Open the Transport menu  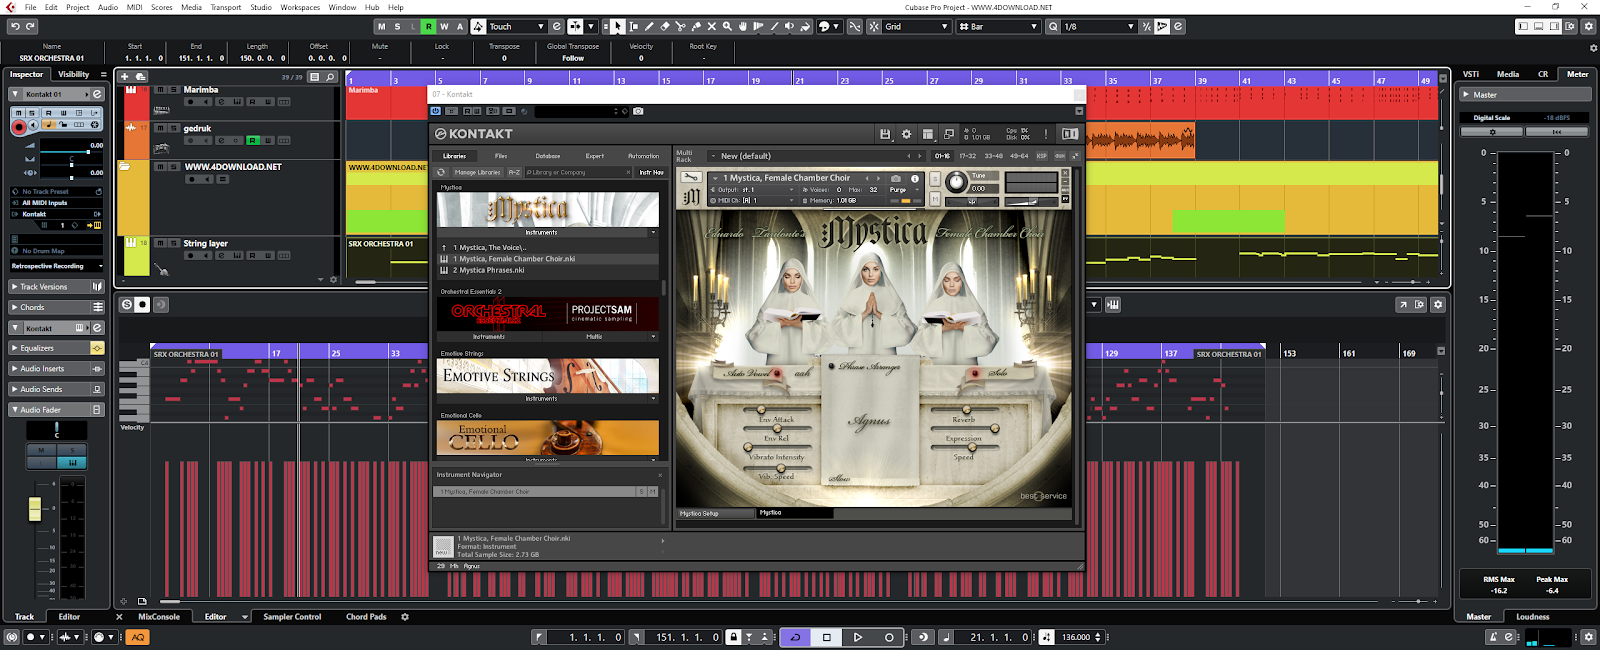pyautogui.click(x=225, y=7)
